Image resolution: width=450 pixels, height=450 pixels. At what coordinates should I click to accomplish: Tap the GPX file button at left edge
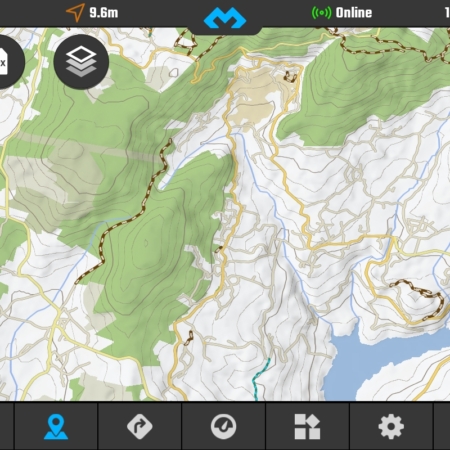[7, 62]
